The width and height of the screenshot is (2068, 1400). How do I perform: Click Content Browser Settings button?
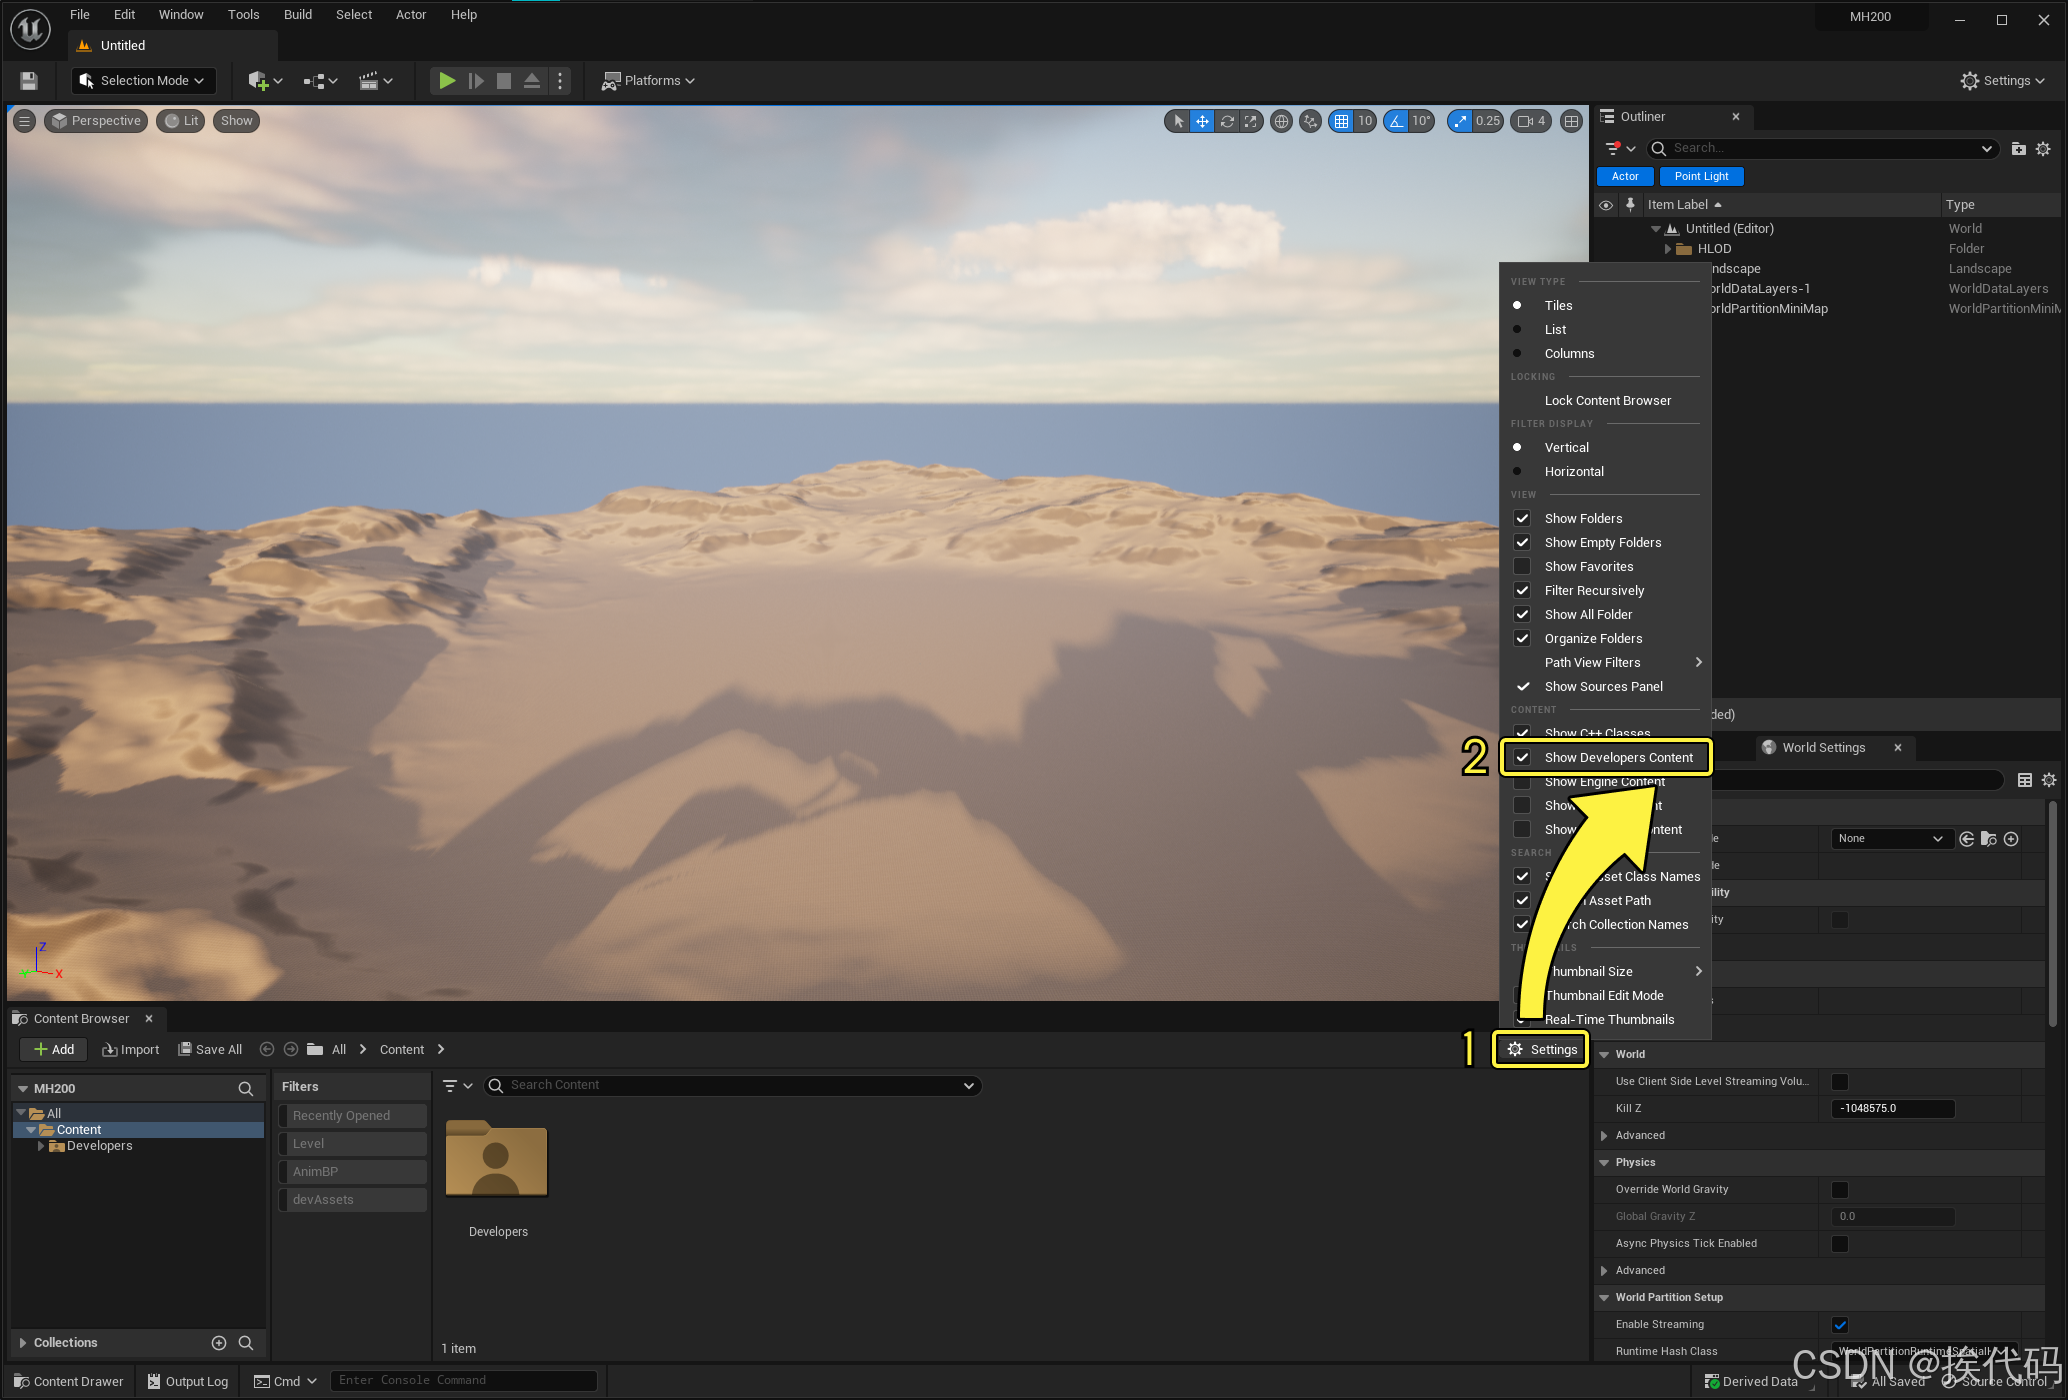click(1542, 1049)
